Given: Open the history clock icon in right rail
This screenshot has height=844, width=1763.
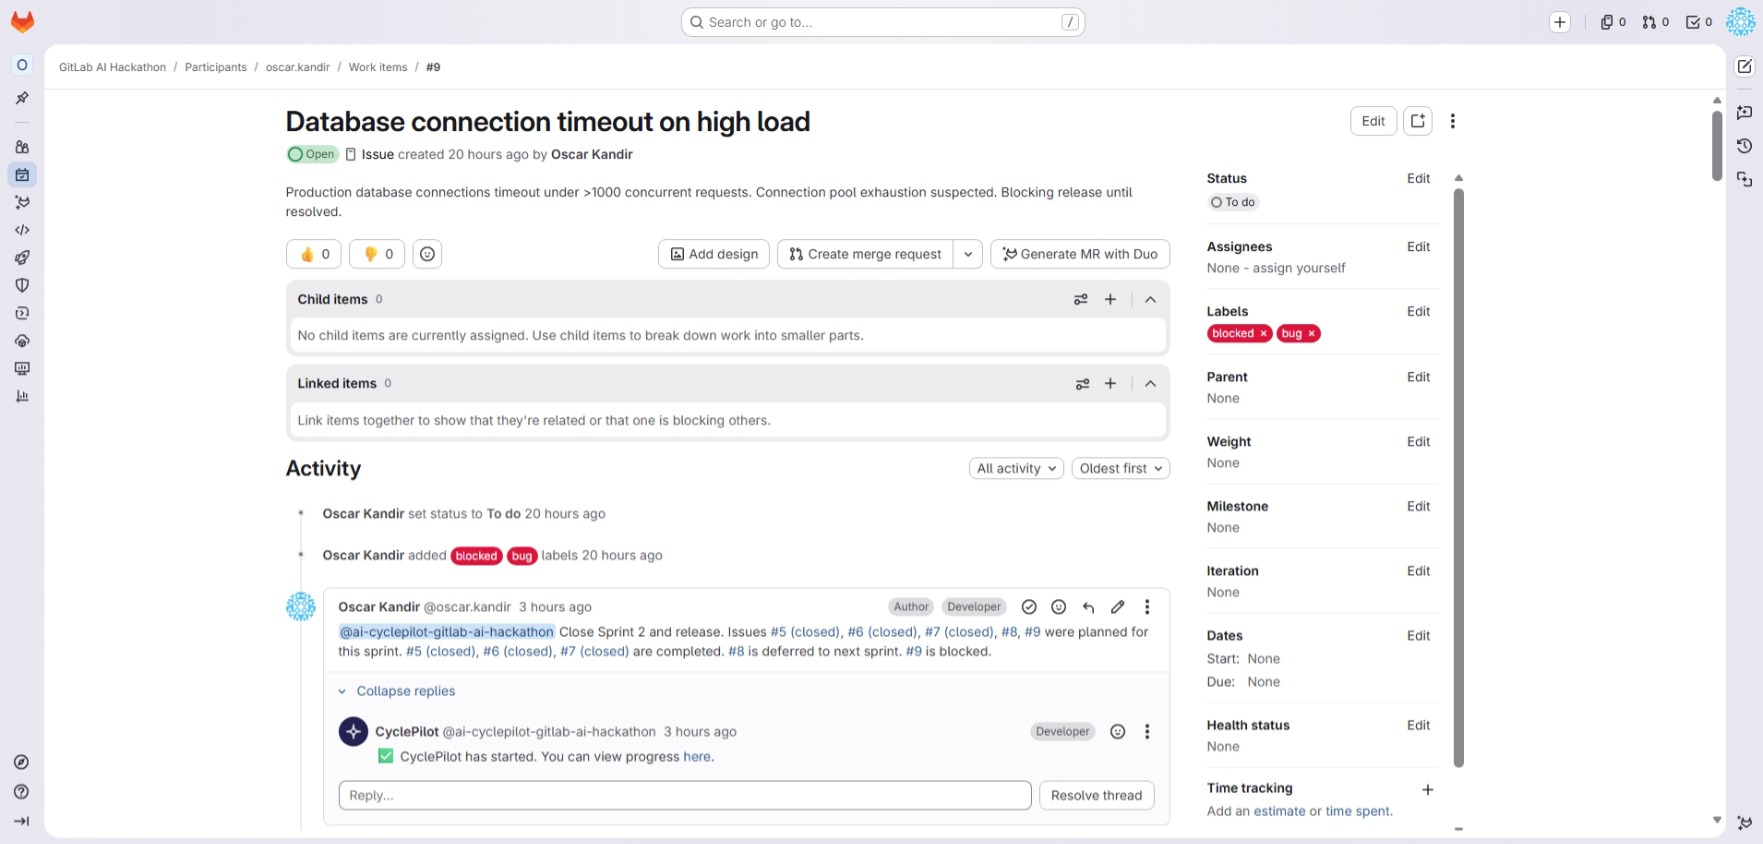Looking at the screenshot, I should click(1745, 146).
